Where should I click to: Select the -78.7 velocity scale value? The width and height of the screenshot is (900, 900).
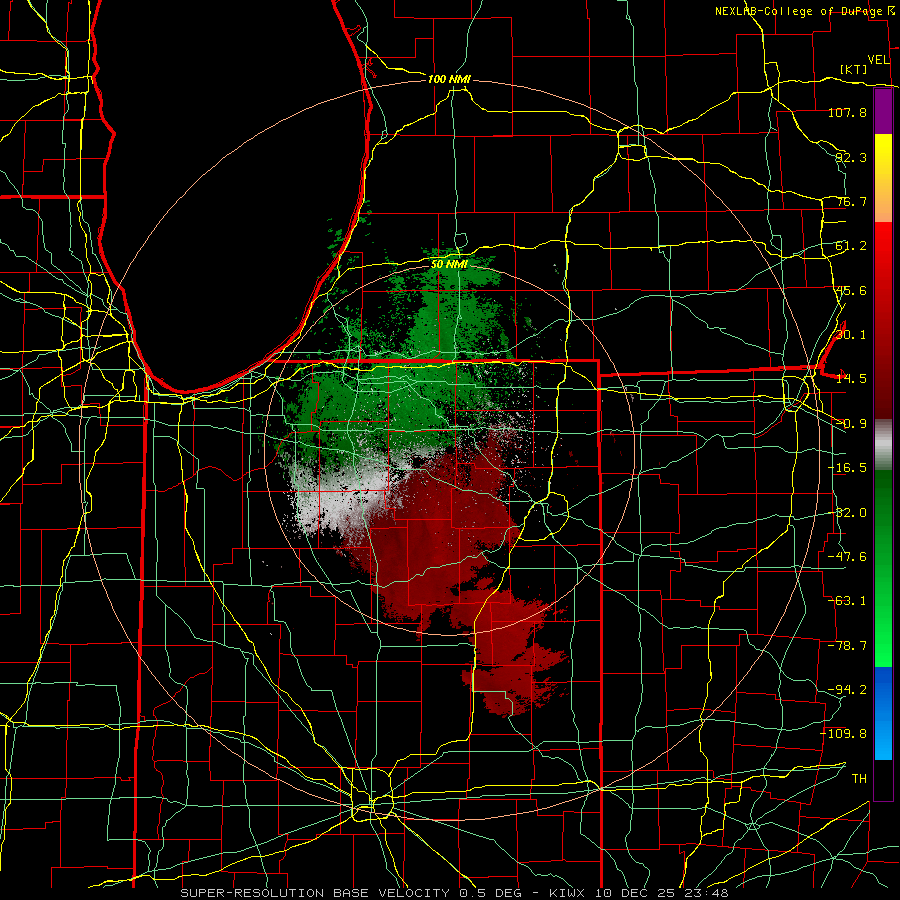[x=847, y=646]
